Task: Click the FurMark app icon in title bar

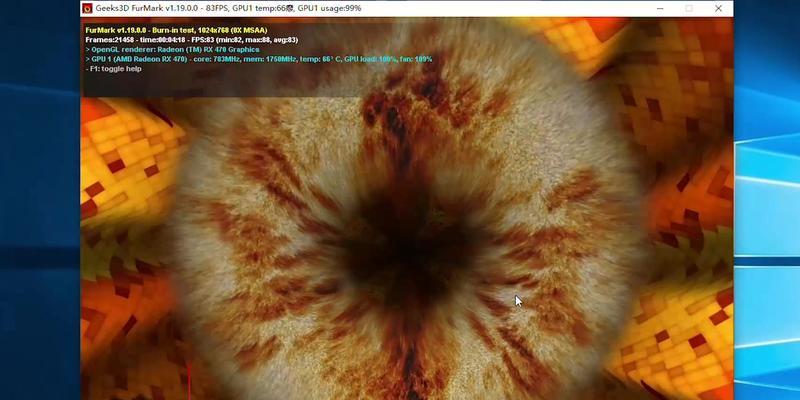Action: tap(87, 8)
